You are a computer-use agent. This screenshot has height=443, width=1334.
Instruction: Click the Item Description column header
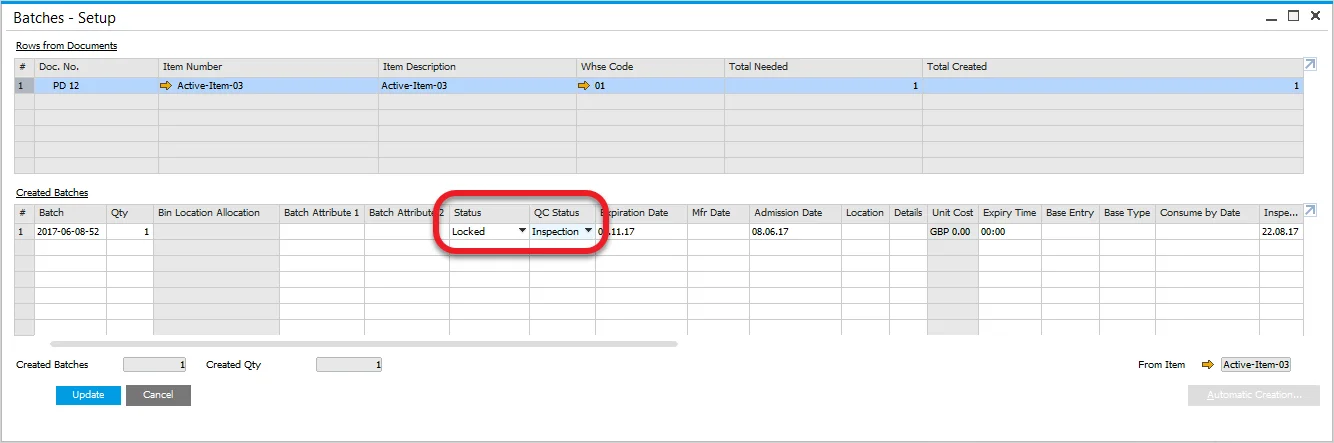(x=477, y=67)
